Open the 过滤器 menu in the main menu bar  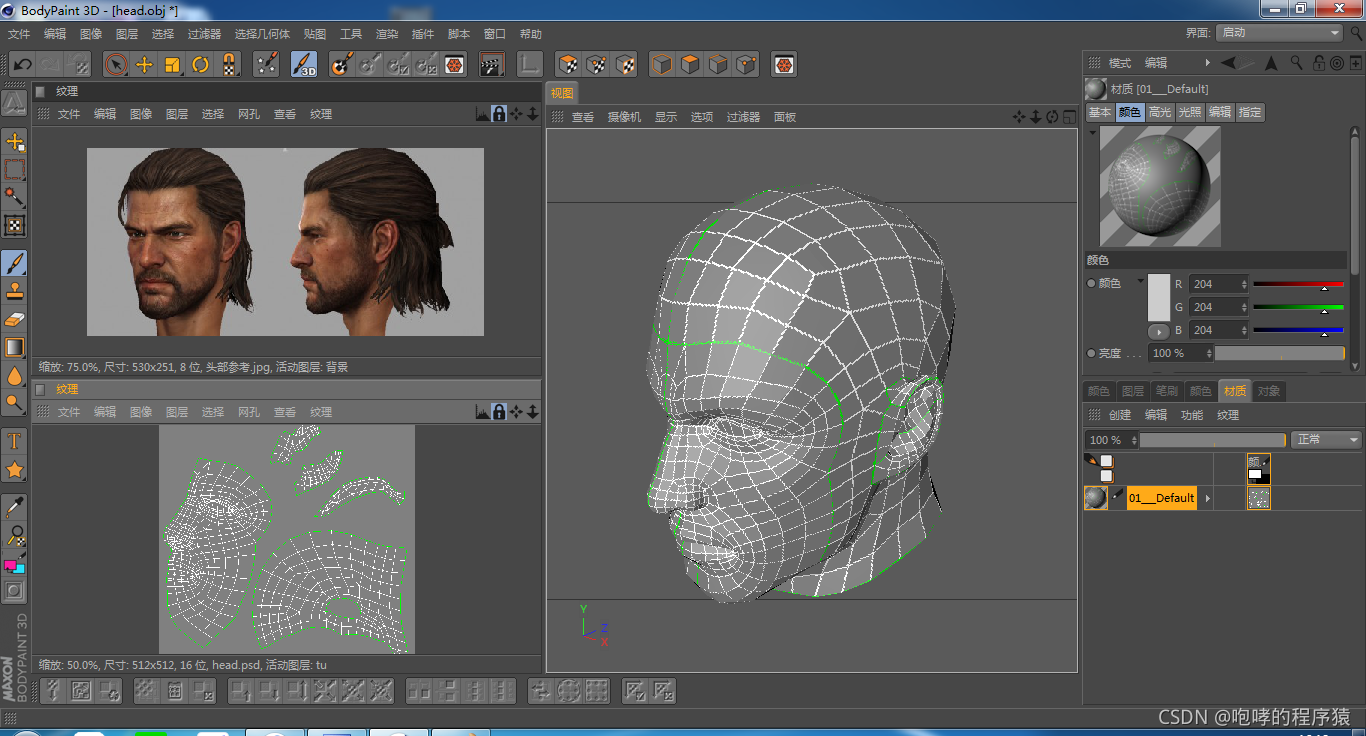point(204,34)
